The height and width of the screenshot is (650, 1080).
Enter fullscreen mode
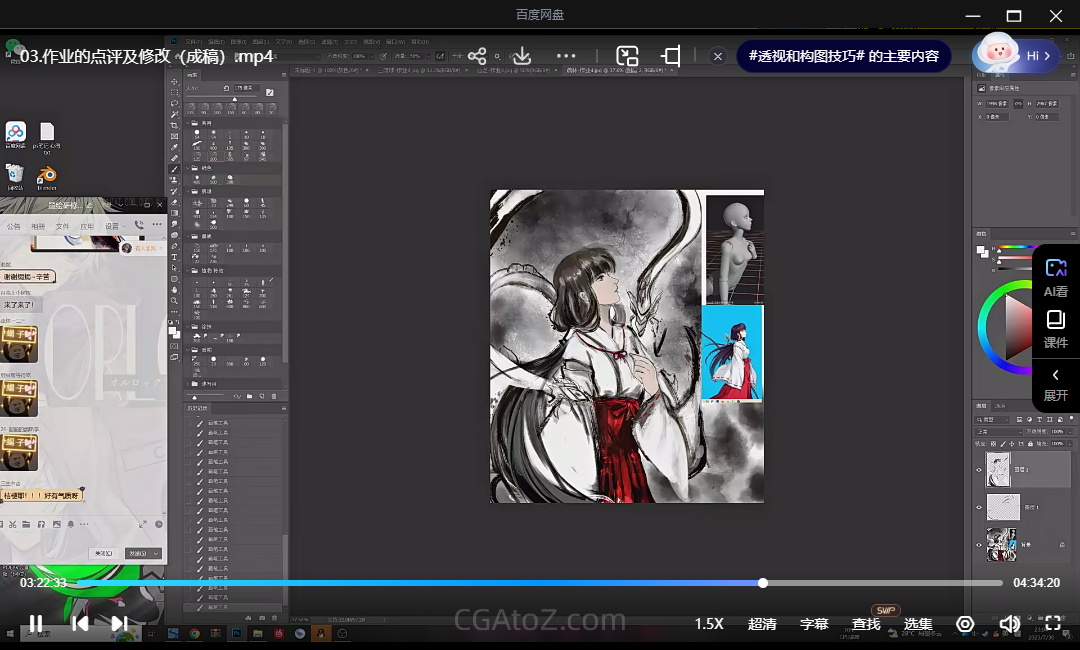pyautogui.click(x=1052, y=623)
